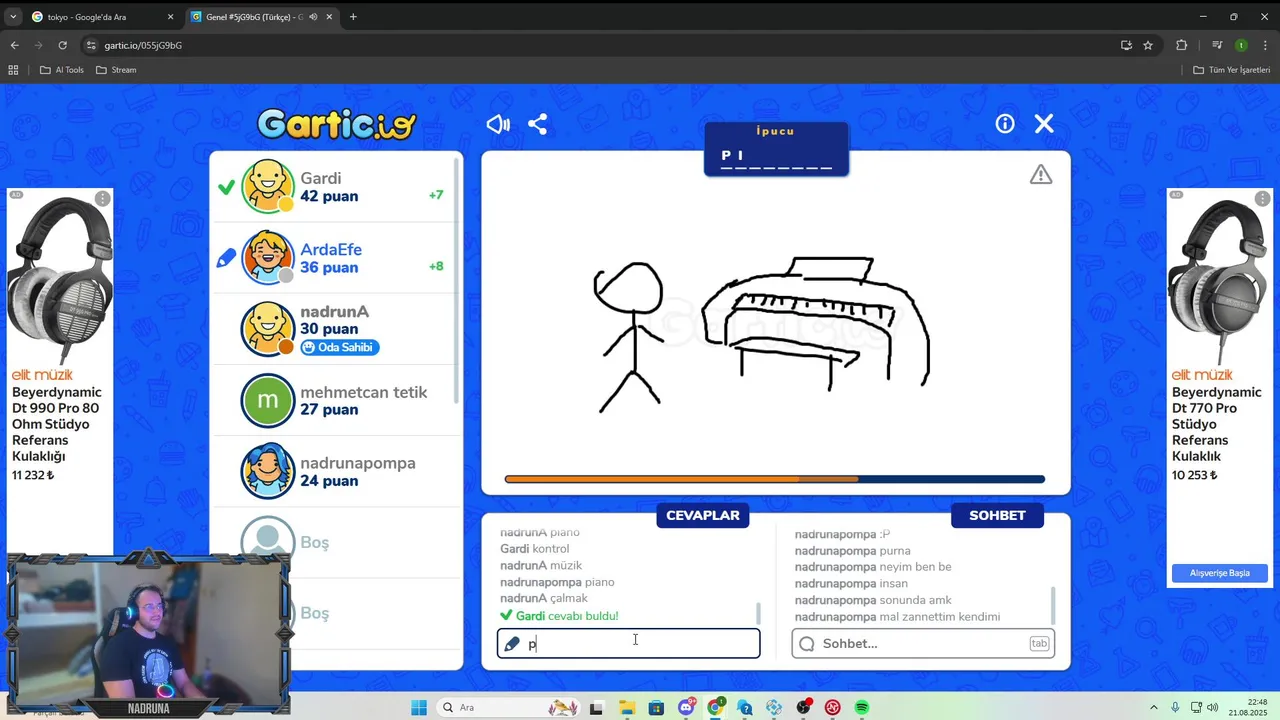Screen dimensions: 1280x720
Task: Open the AI Tools bookmark folder
Action: [62, 70]
